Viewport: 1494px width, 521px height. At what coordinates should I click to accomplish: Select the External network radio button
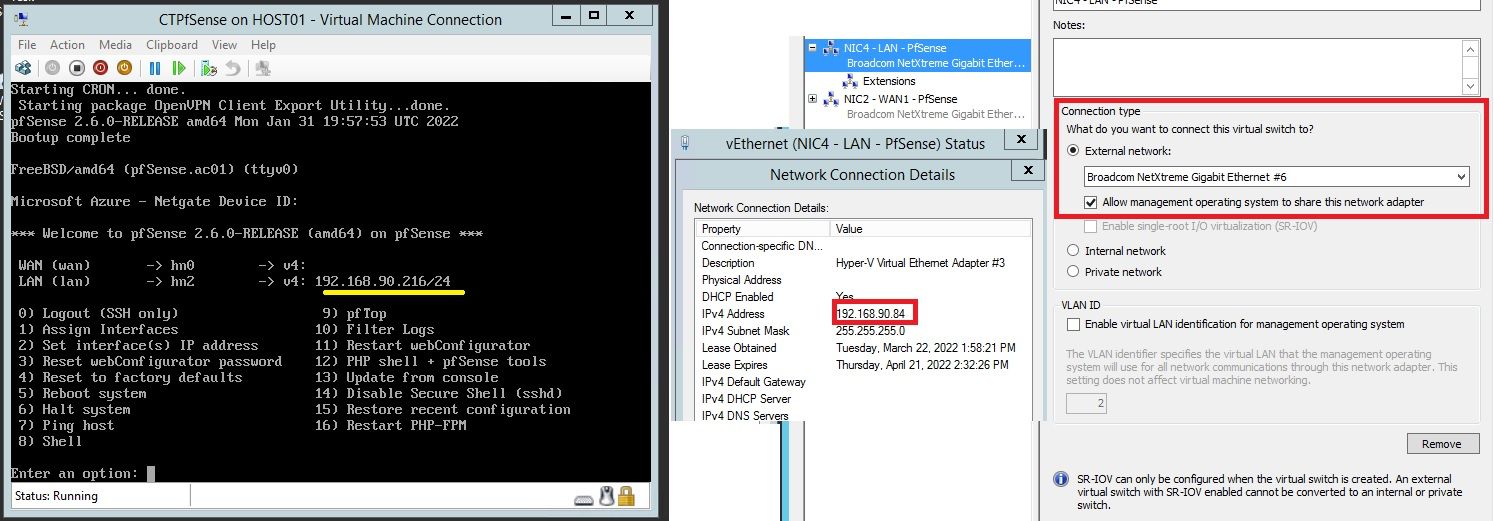[x=1074, y=151]
